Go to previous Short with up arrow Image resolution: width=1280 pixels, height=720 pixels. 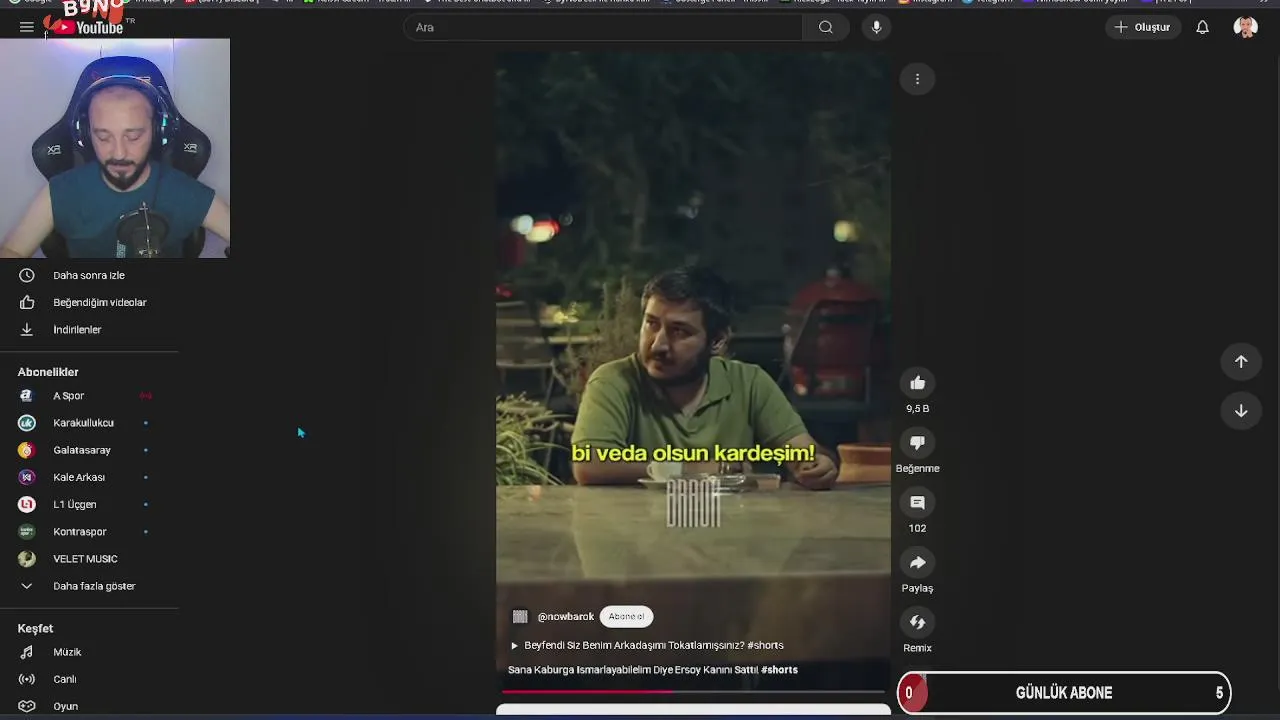click(x=1241, y=362)
